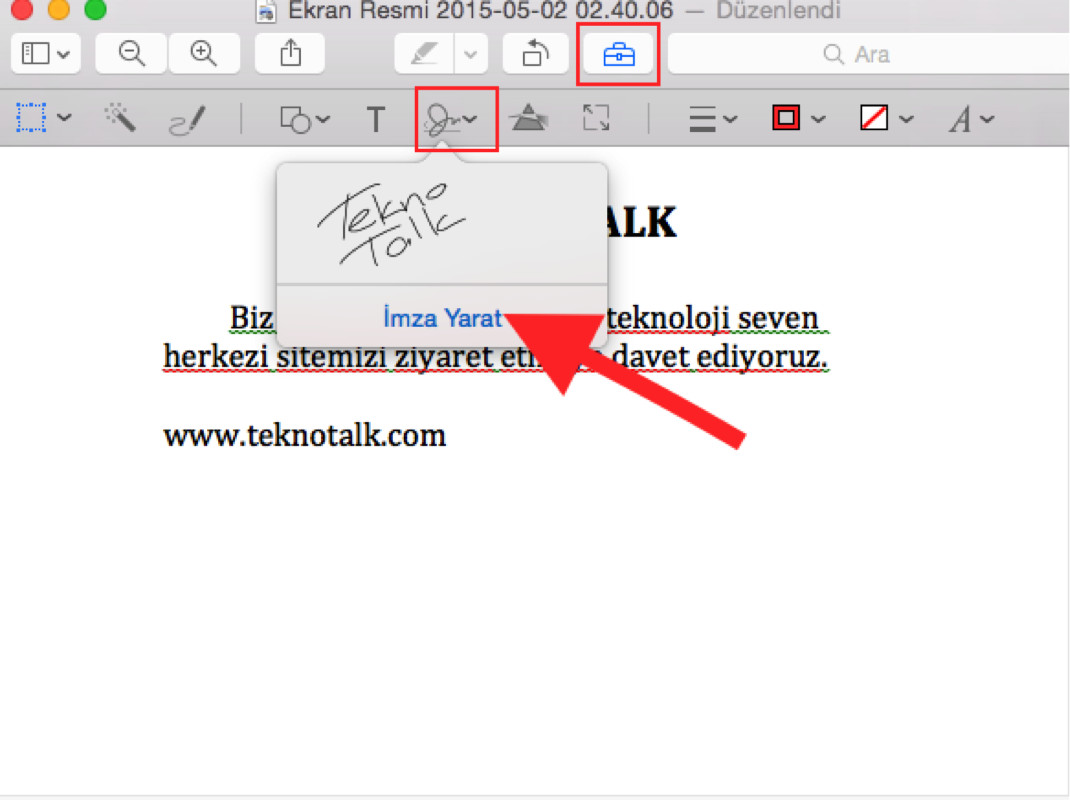Open the Shapes tool menu

(304, 119)
